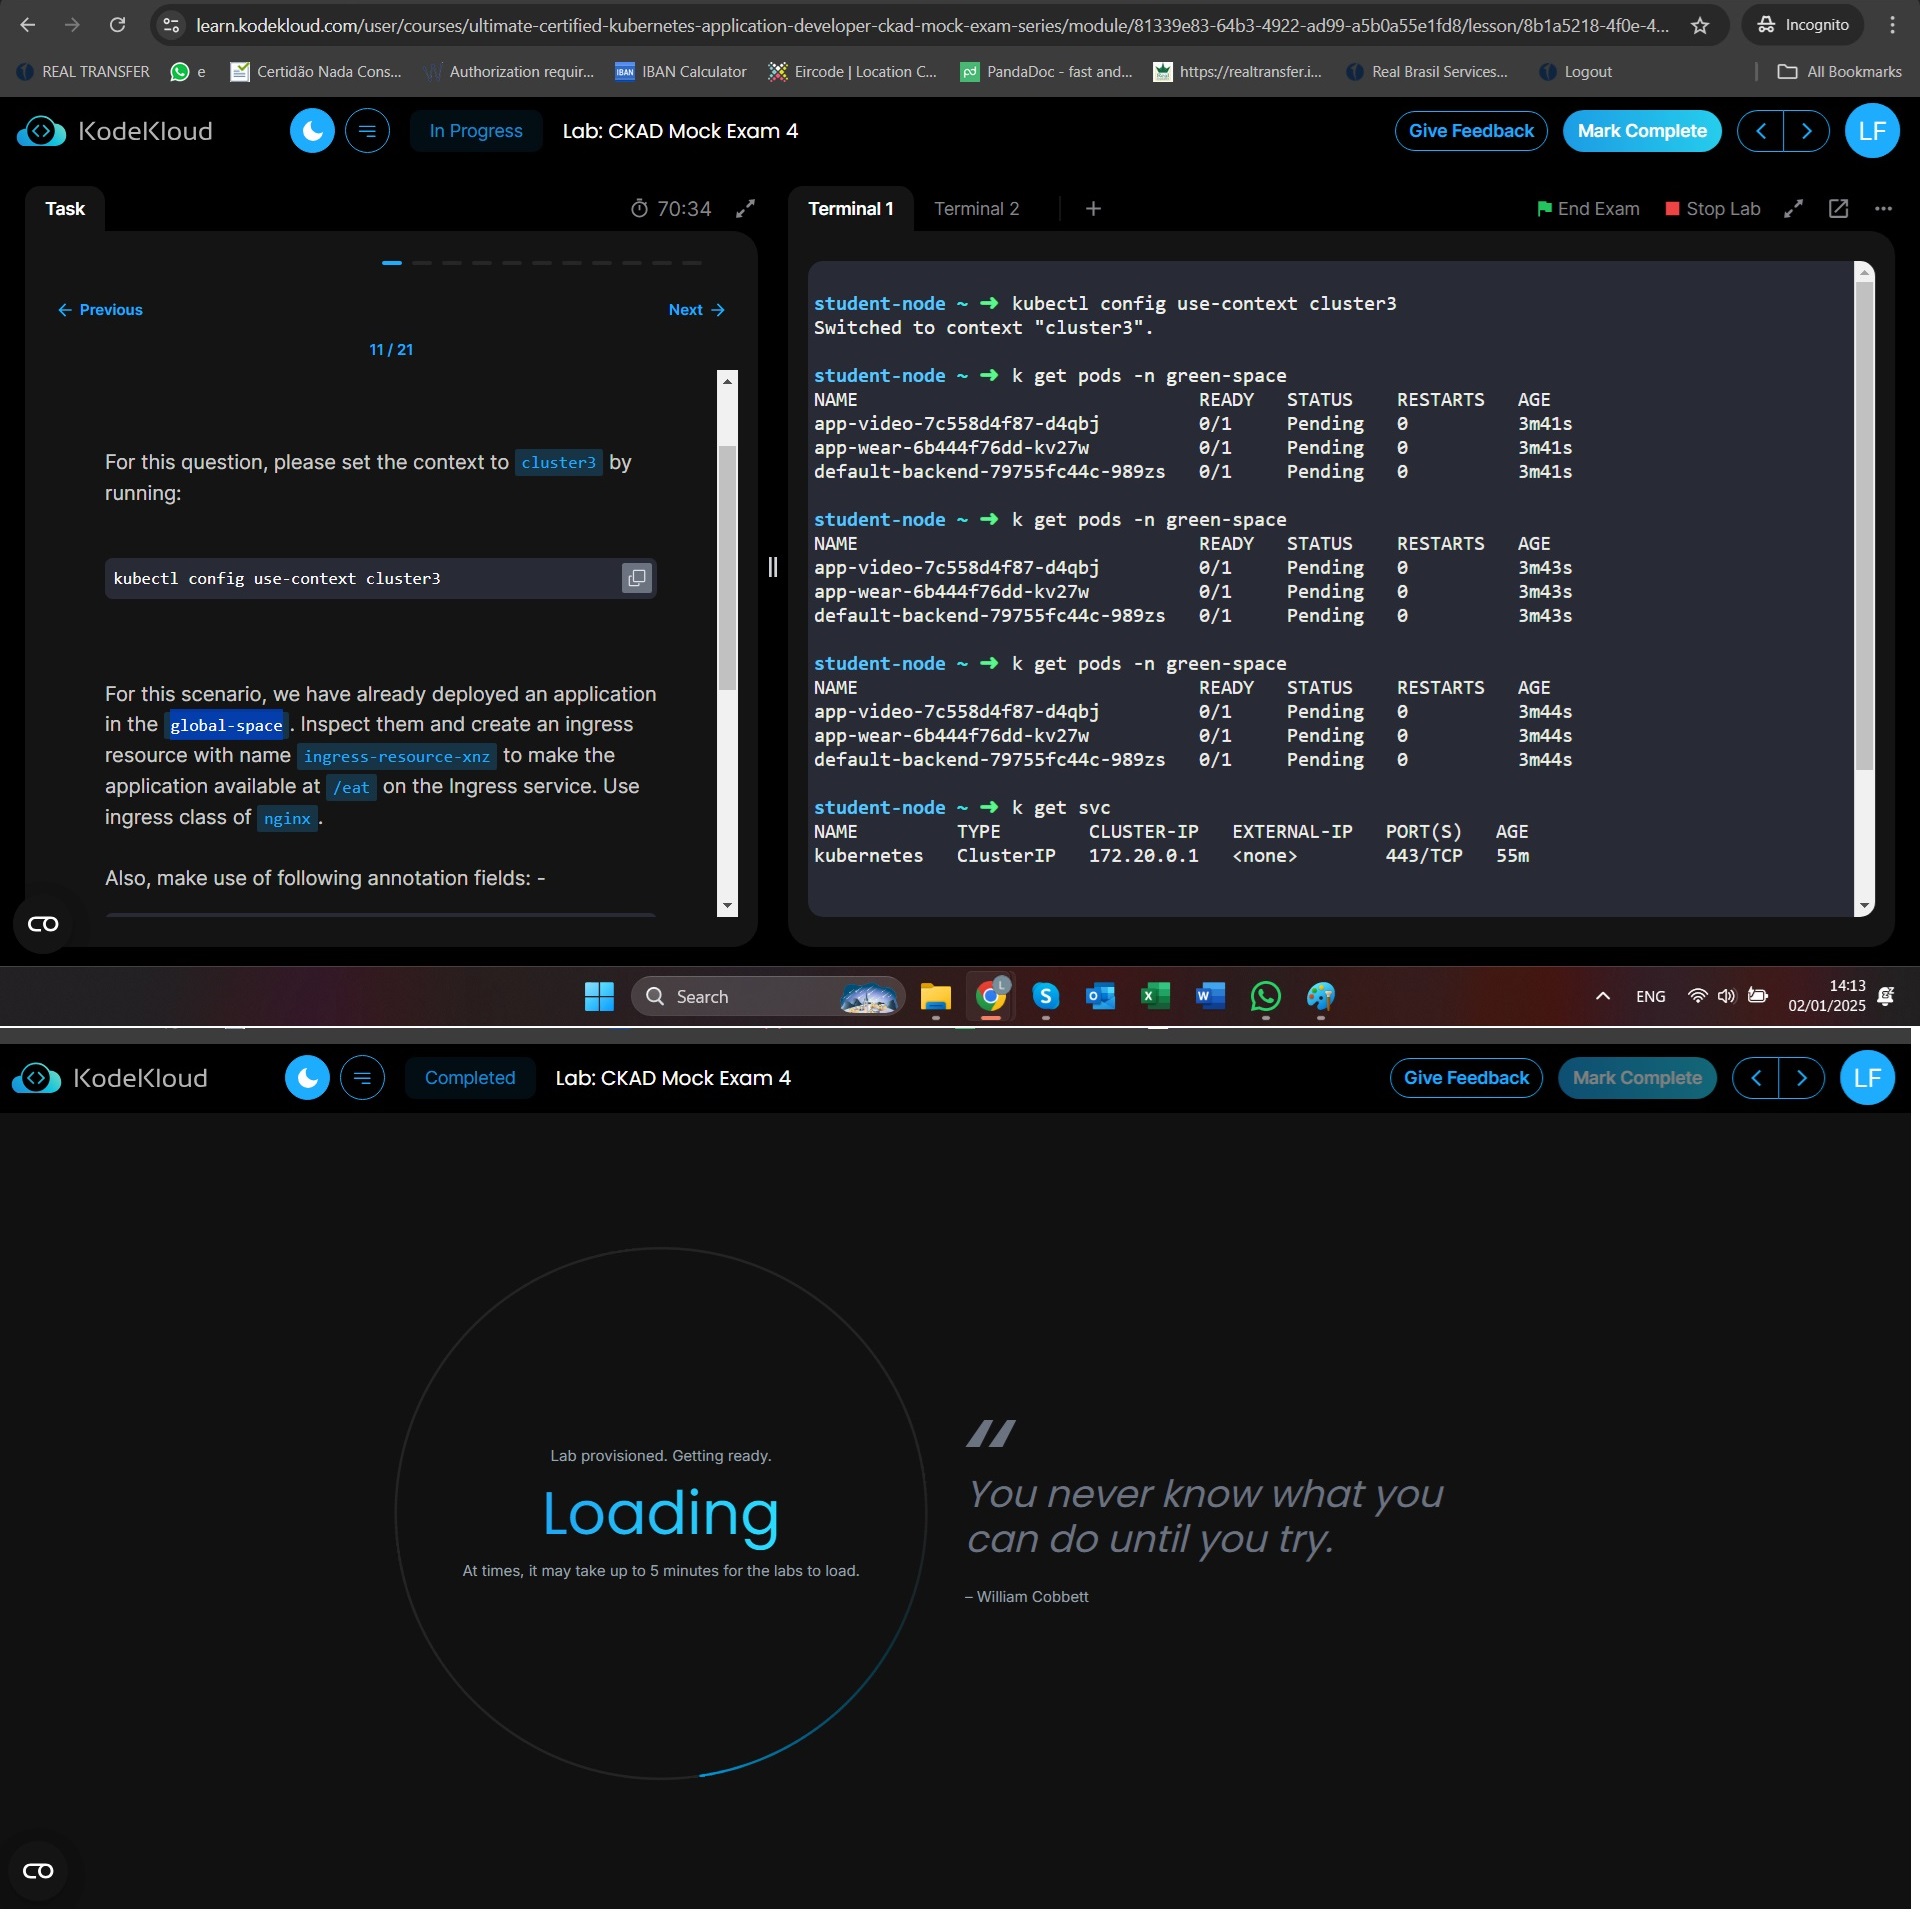Stop the lab with Stop Lab button
The image size is (1920, 1916).
[x=1712, y=209]
